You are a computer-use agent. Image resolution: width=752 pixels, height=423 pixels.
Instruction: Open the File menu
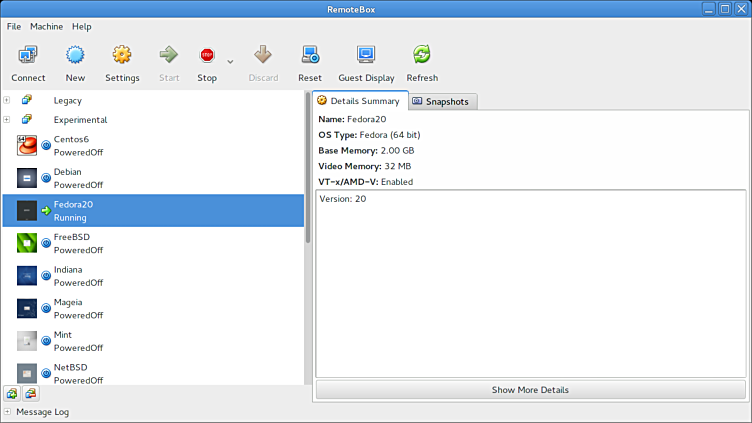click(14, 26)
